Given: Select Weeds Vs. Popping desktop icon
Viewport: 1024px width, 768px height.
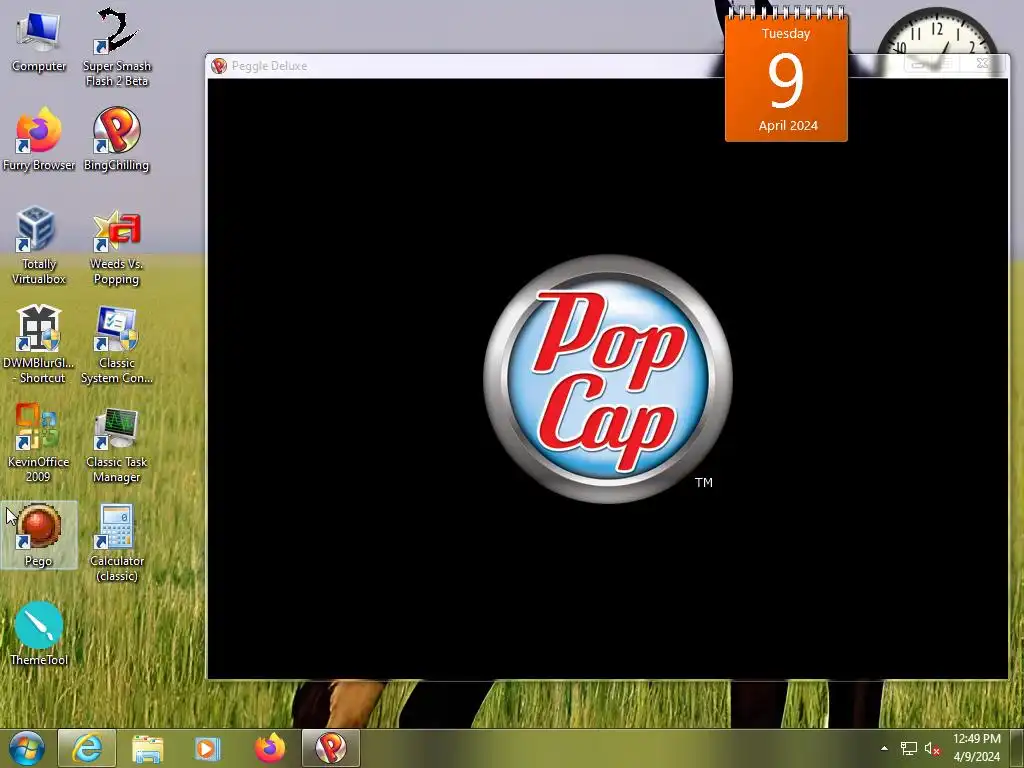Looking at the screenshot, I should [116, 247].
